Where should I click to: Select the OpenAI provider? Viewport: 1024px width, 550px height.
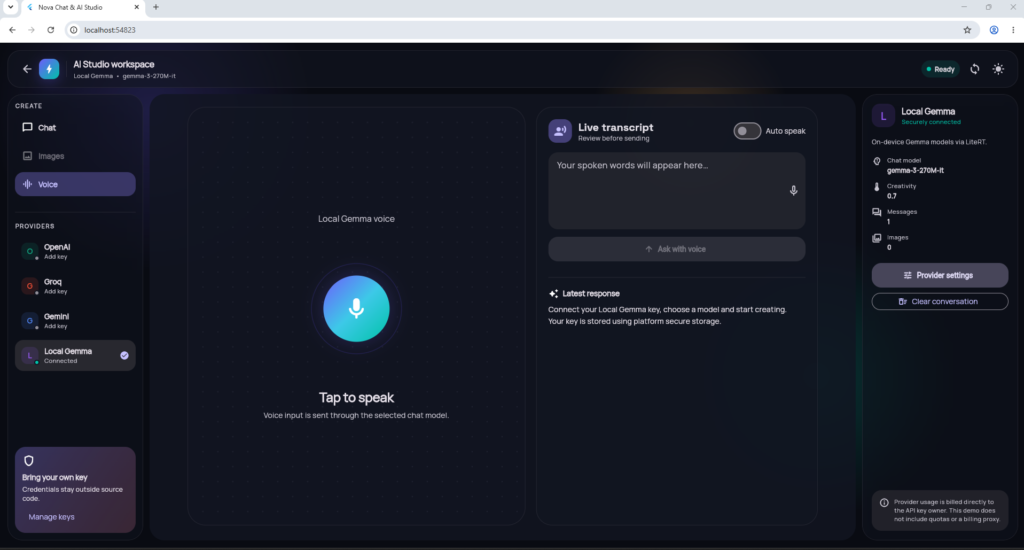[x=75, y=251]
